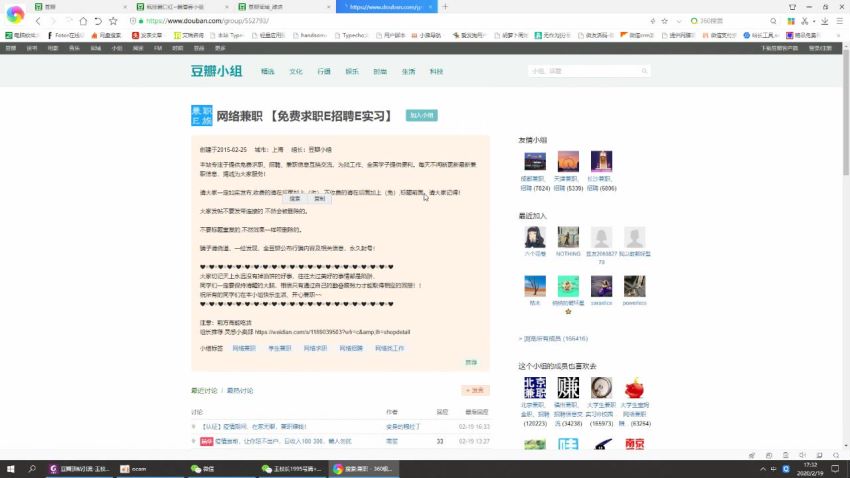Click the 360 browser rainbow logo

pyautogui.click(x=15, y=14)
